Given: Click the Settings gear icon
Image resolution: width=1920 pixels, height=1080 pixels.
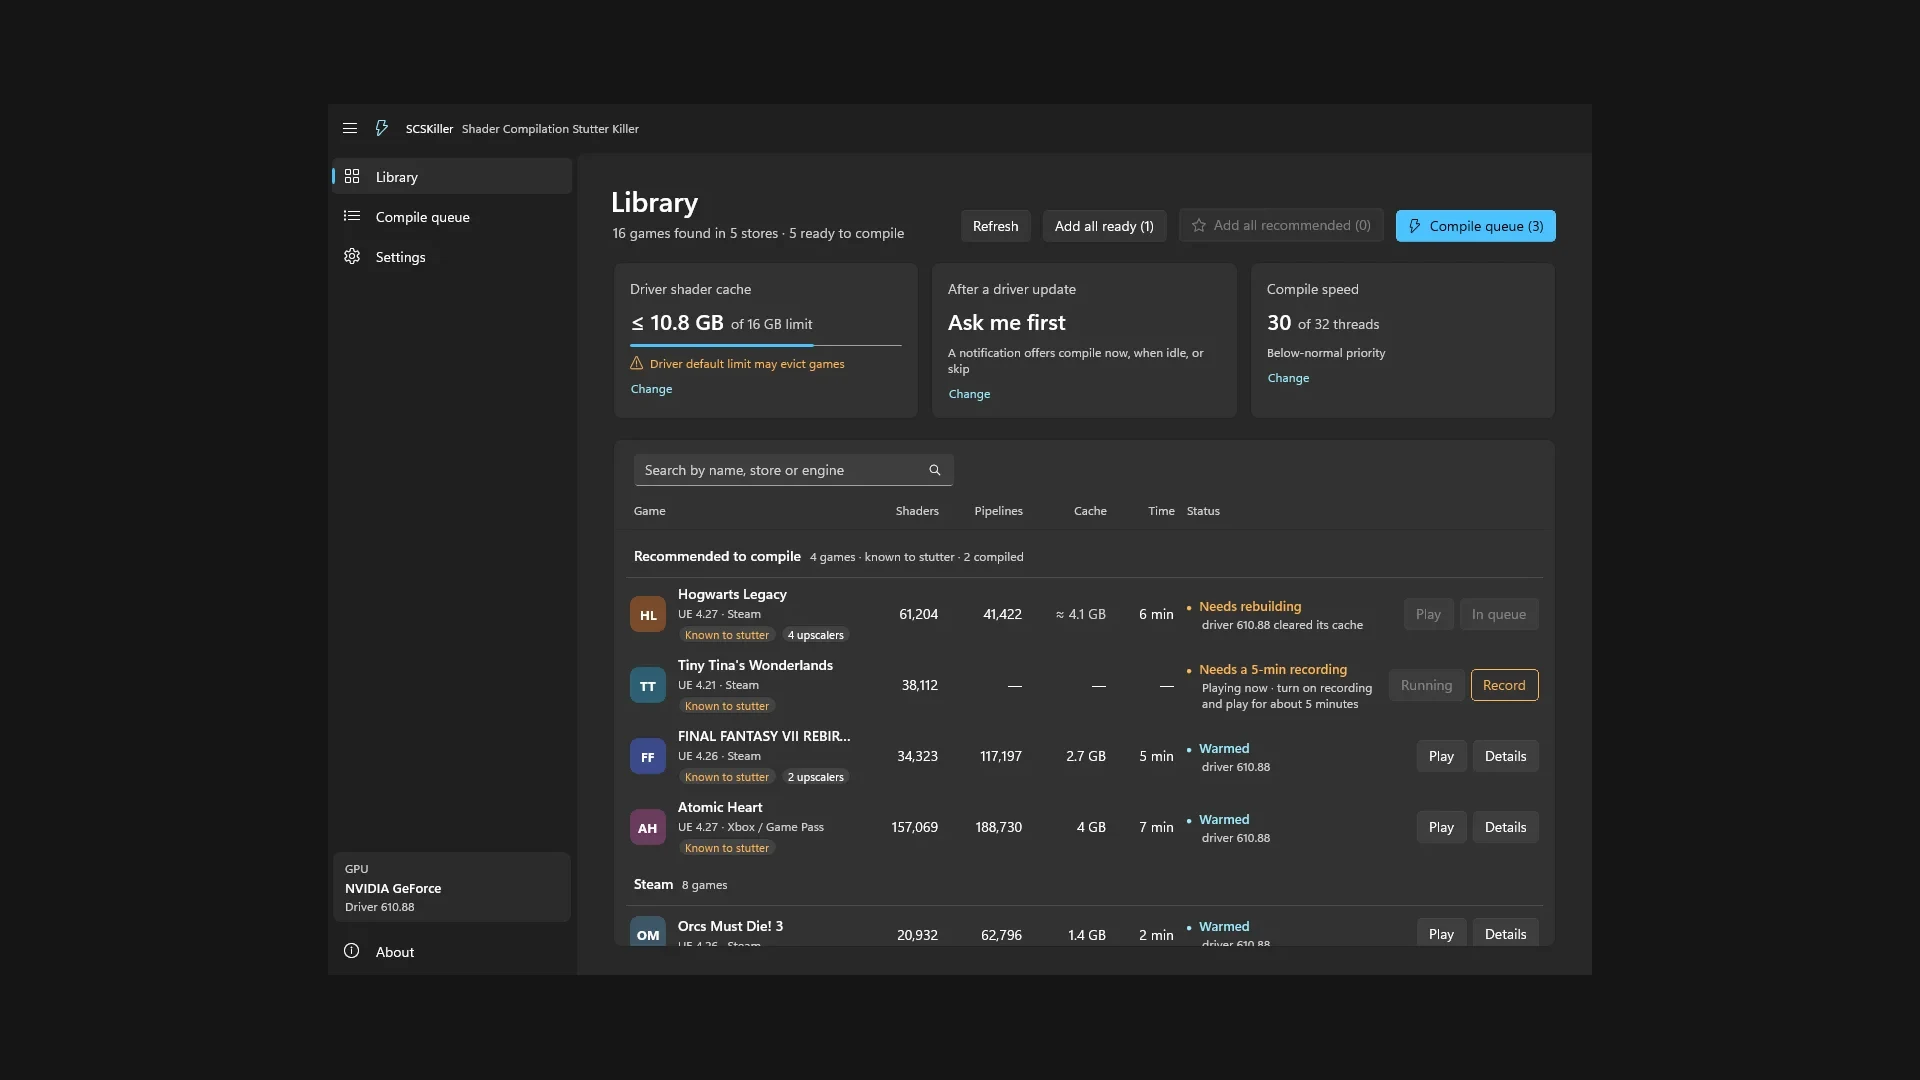Looking at the screenshot, I should 352,256.
